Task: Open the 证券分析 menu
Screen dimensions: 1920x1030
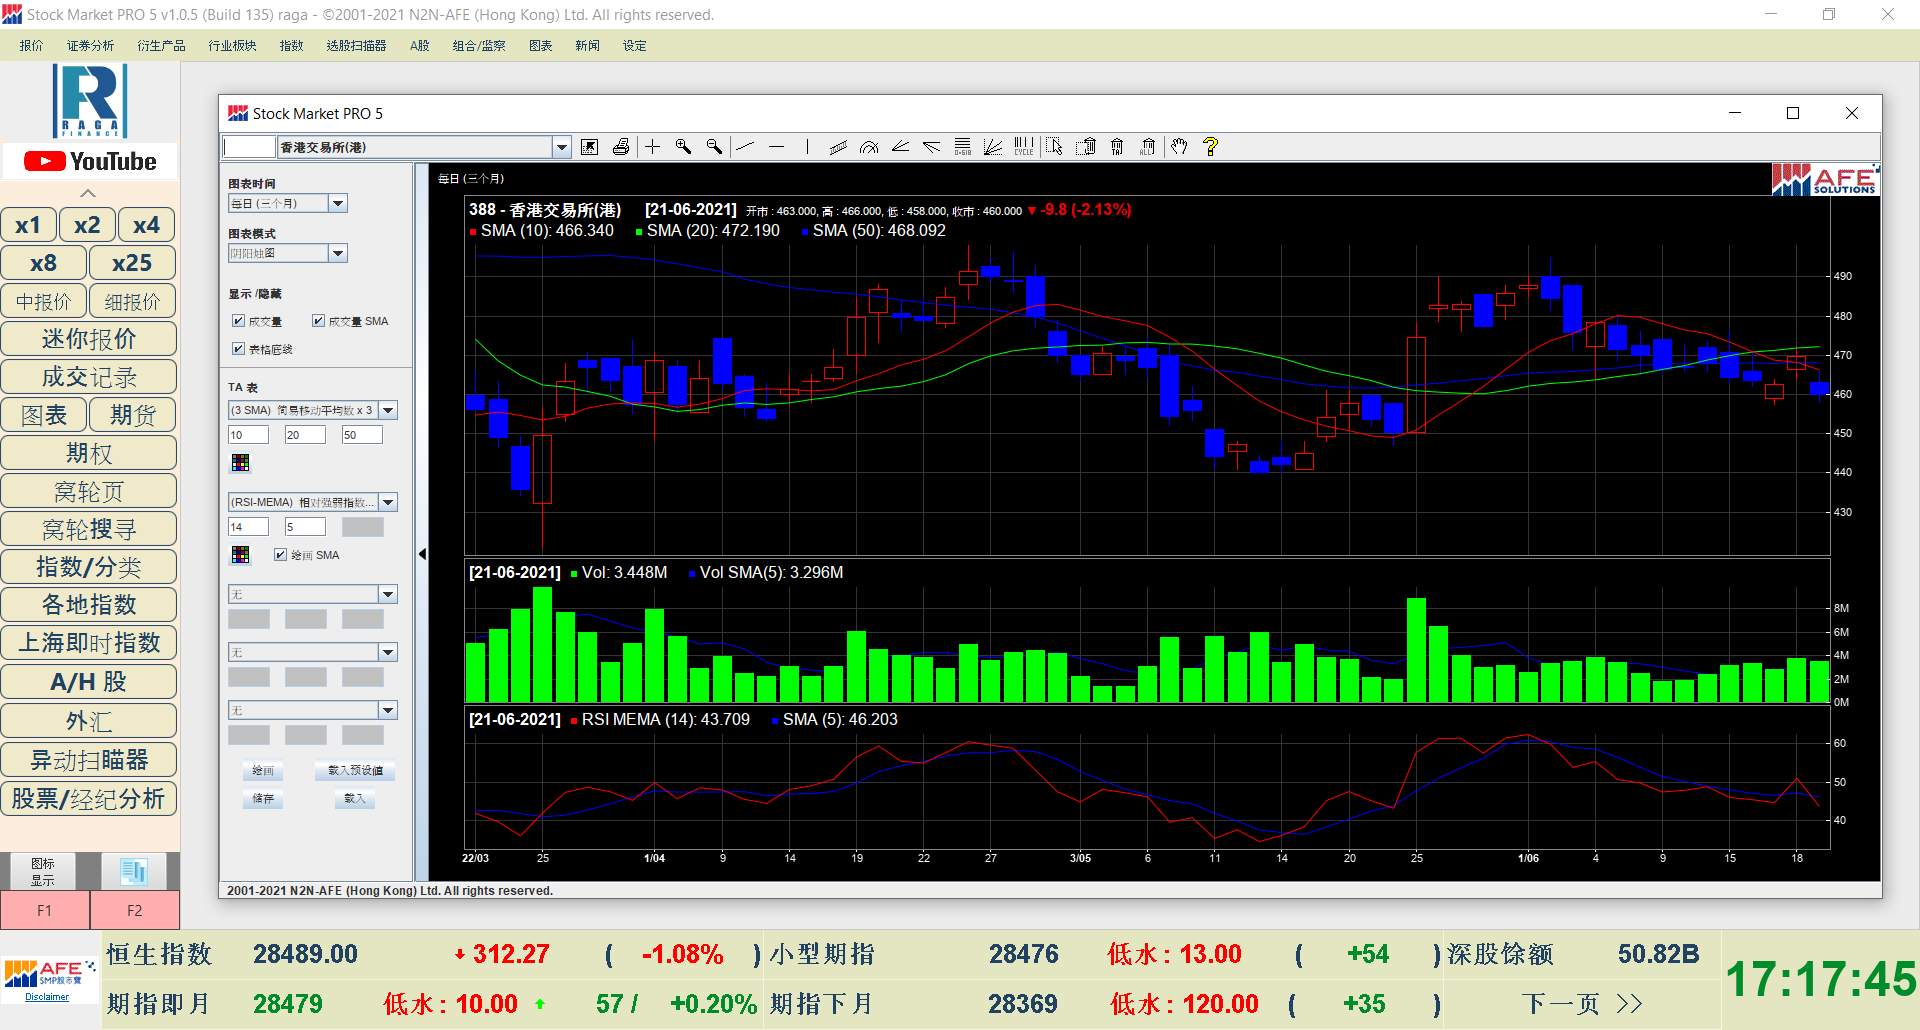Action: point(90,46)
